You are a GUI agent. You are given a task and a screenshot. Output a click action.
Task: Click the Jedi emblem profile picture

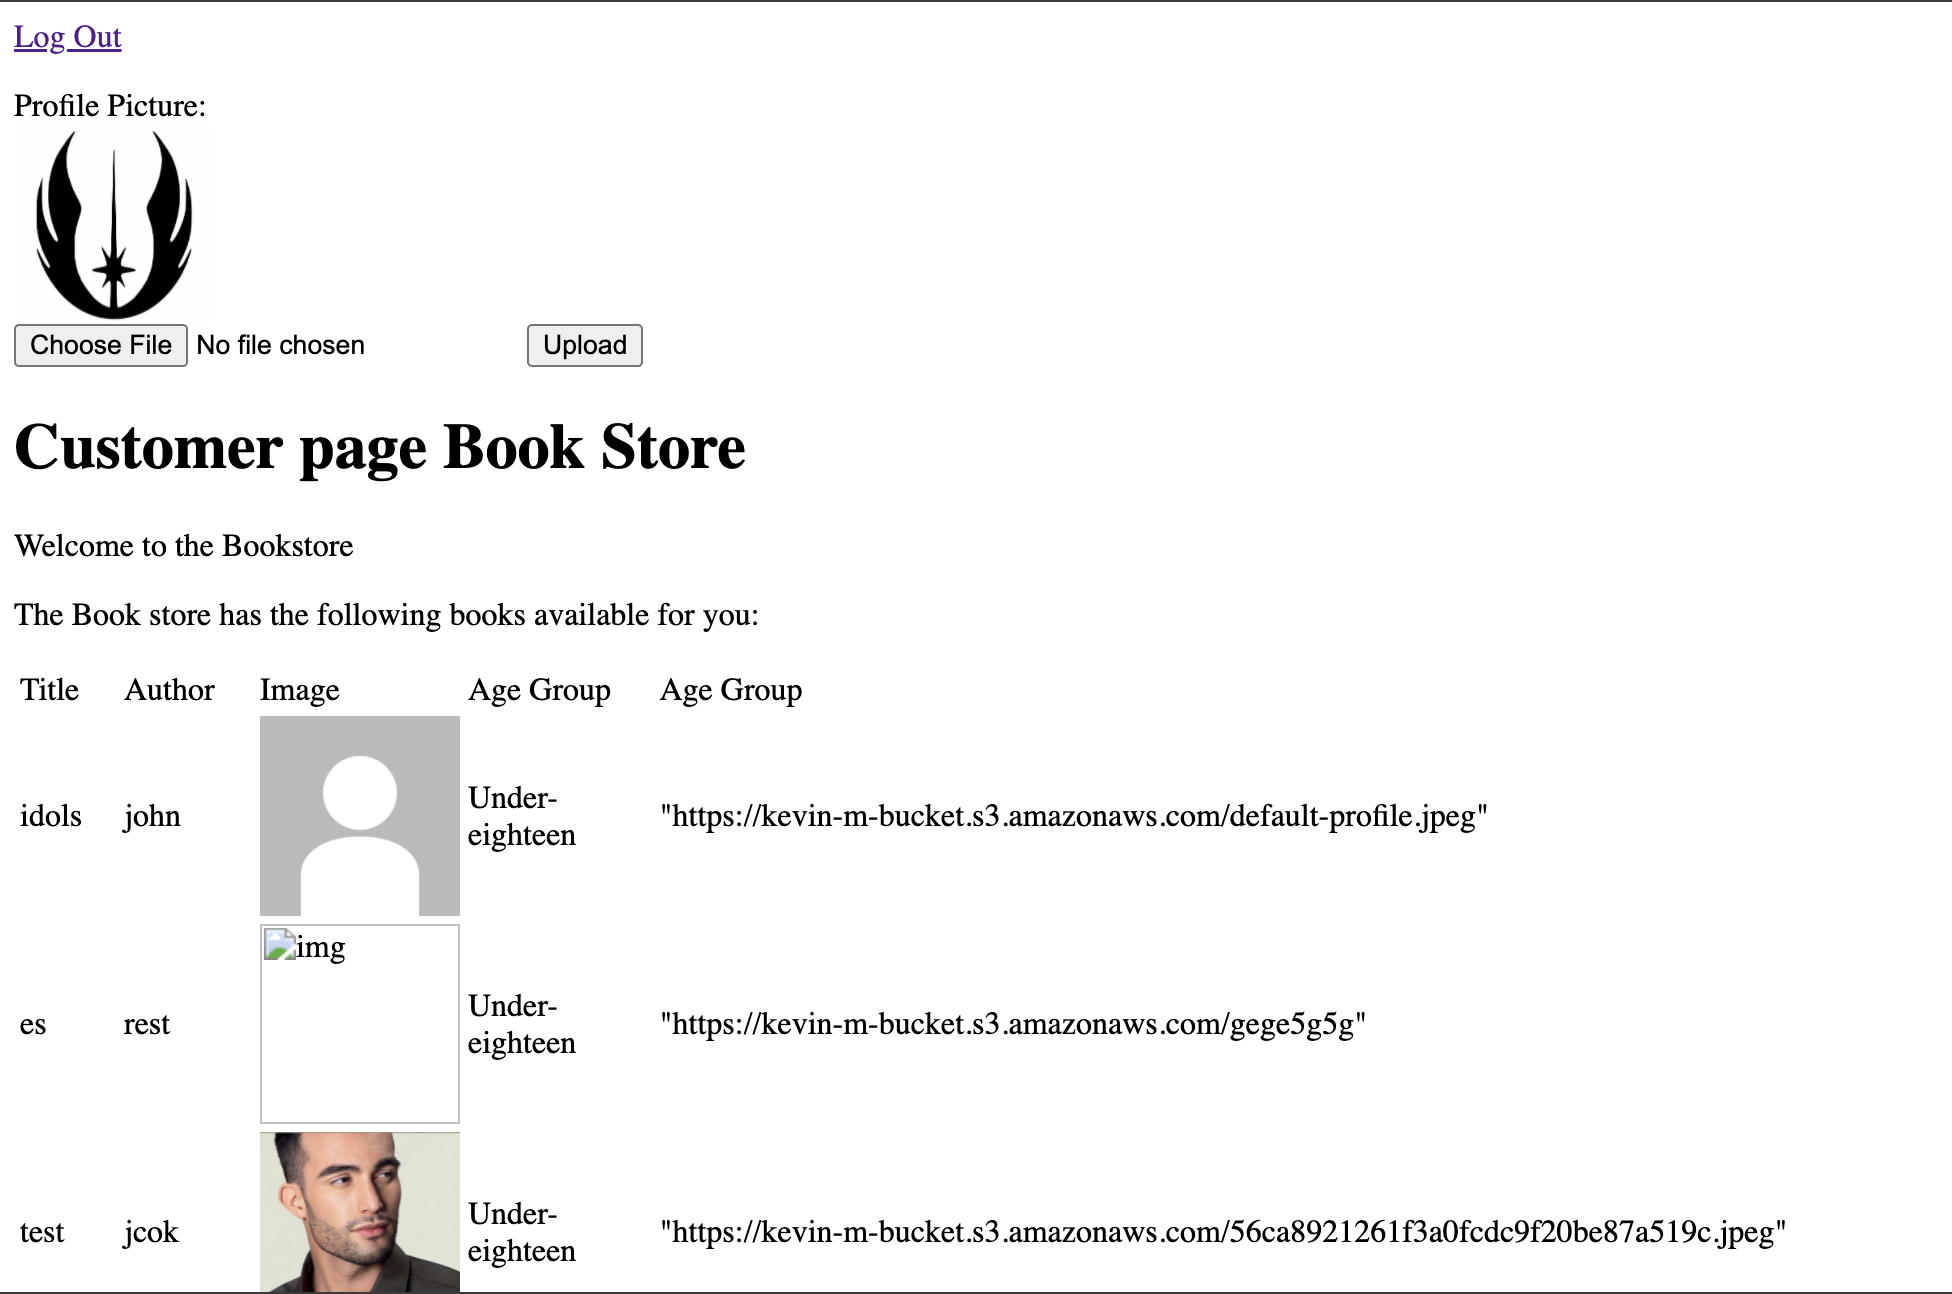114,225
